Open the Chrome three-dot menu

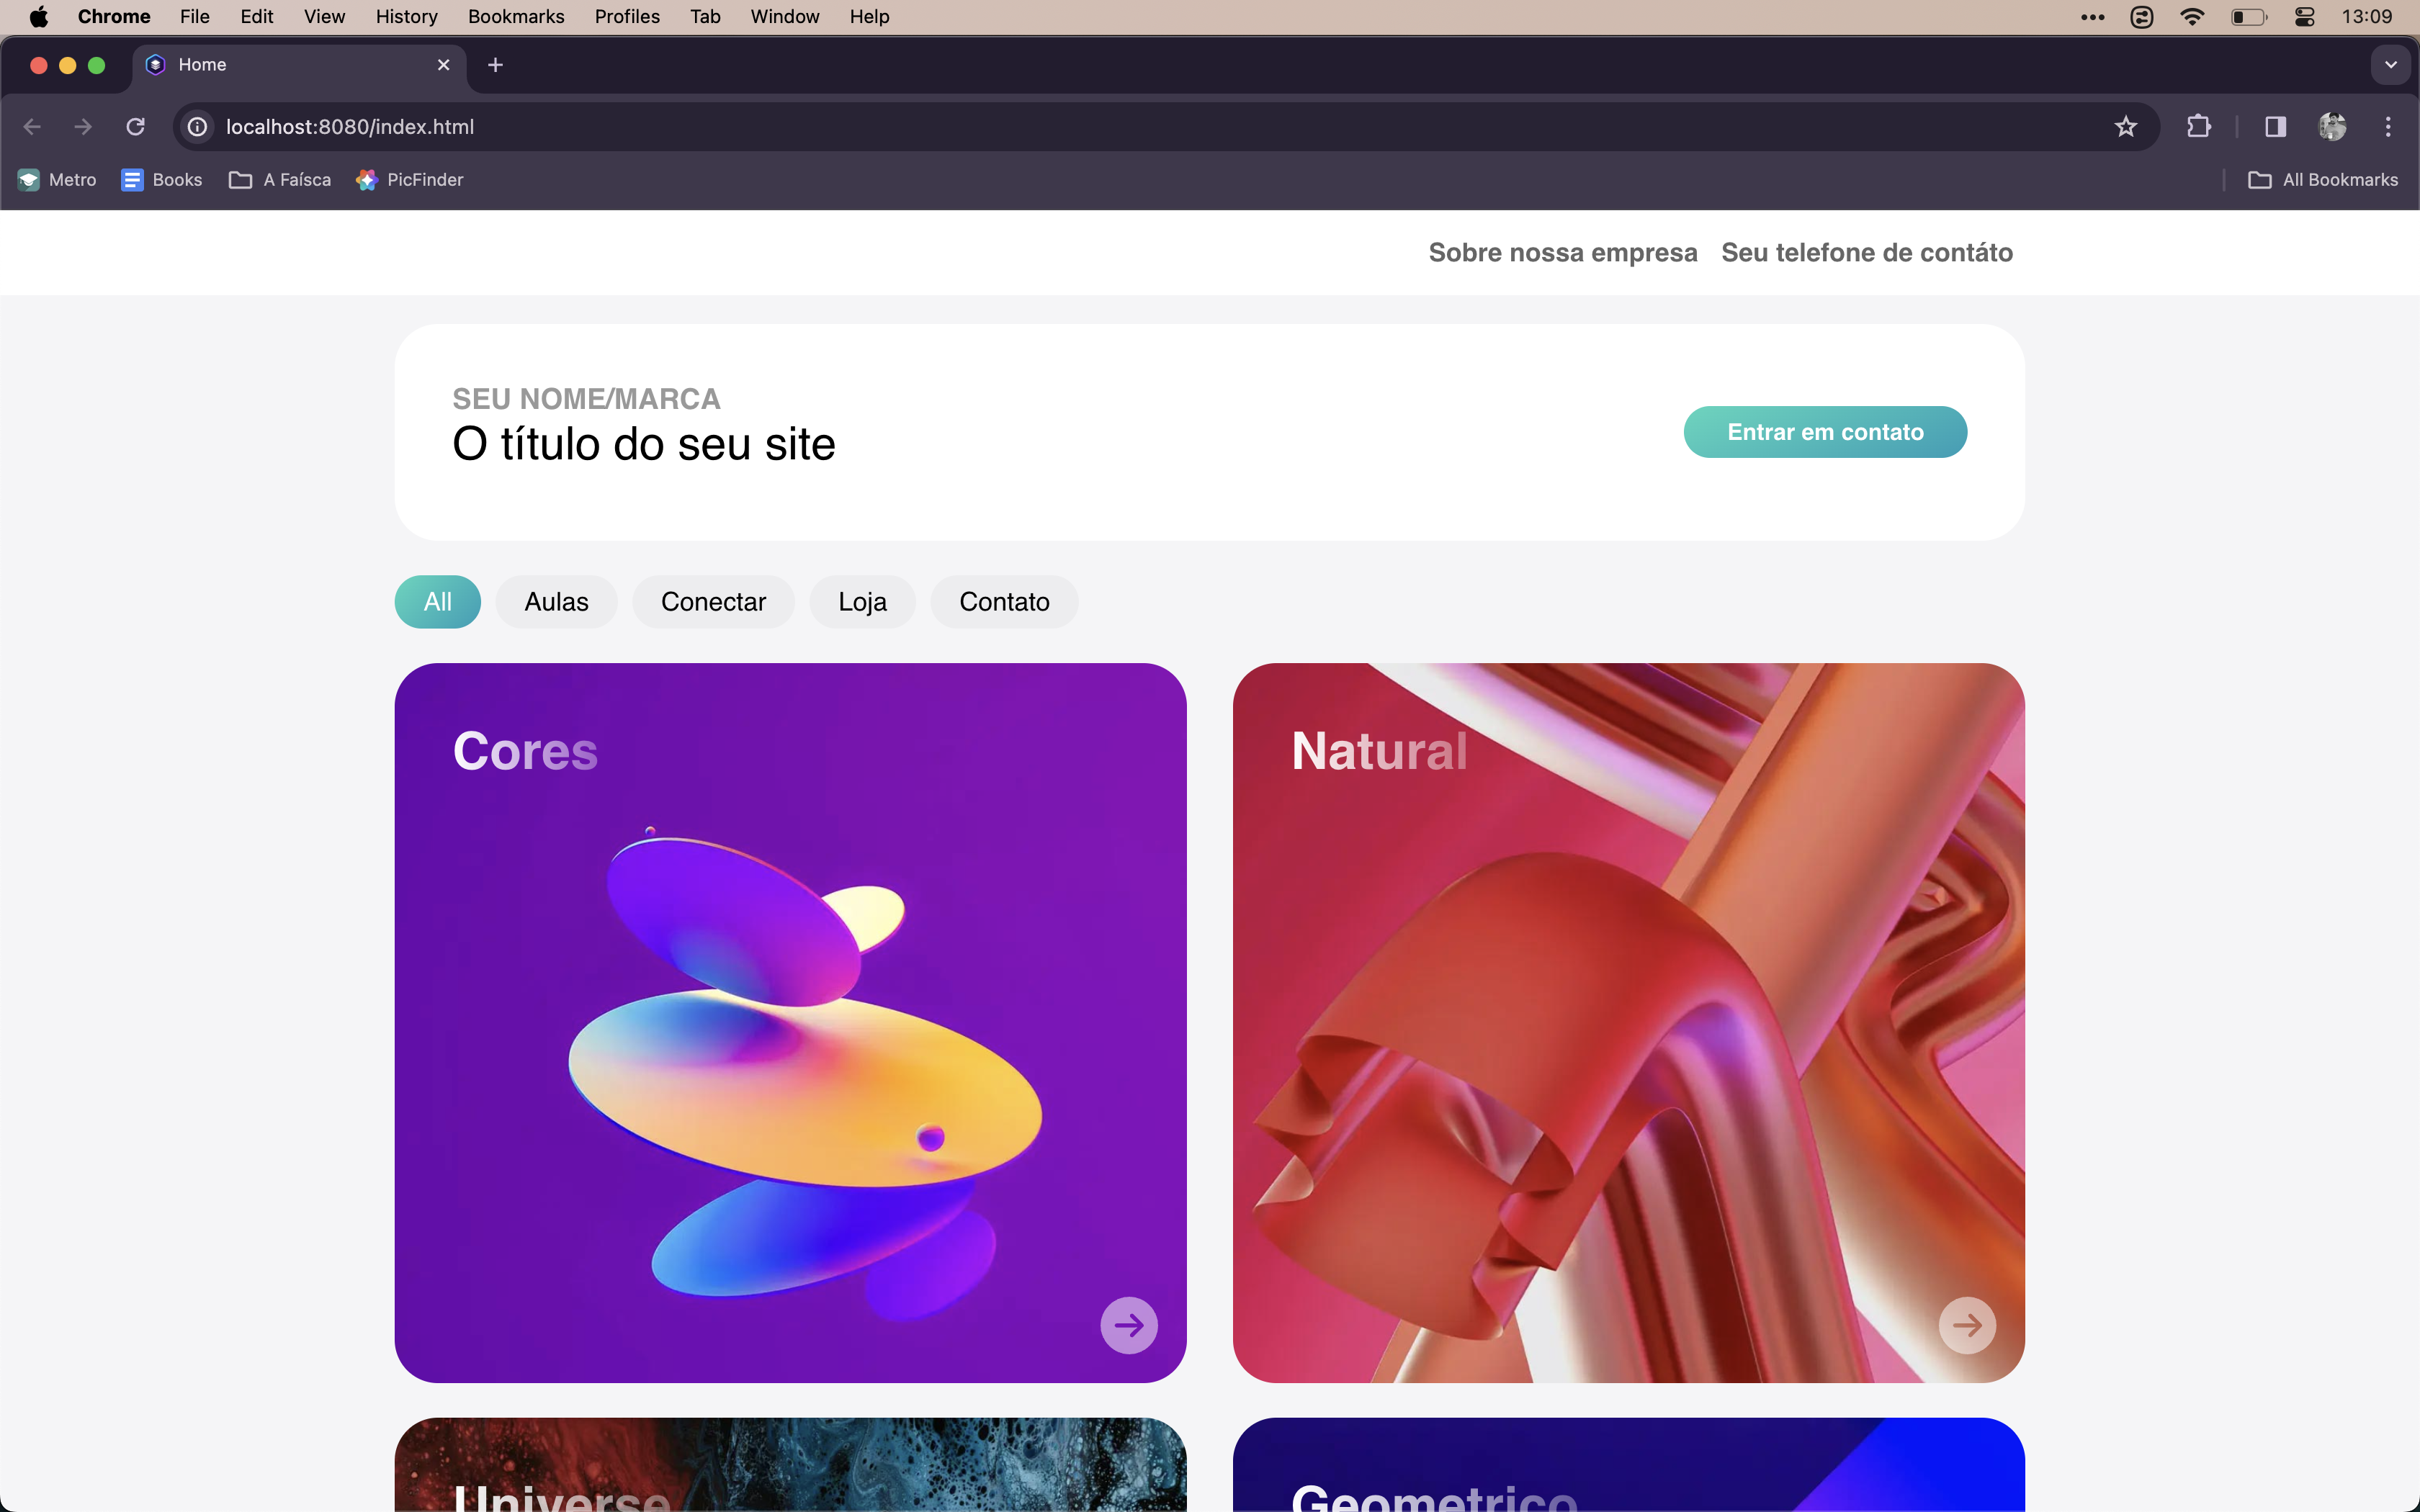click(x=2389, y=126)
